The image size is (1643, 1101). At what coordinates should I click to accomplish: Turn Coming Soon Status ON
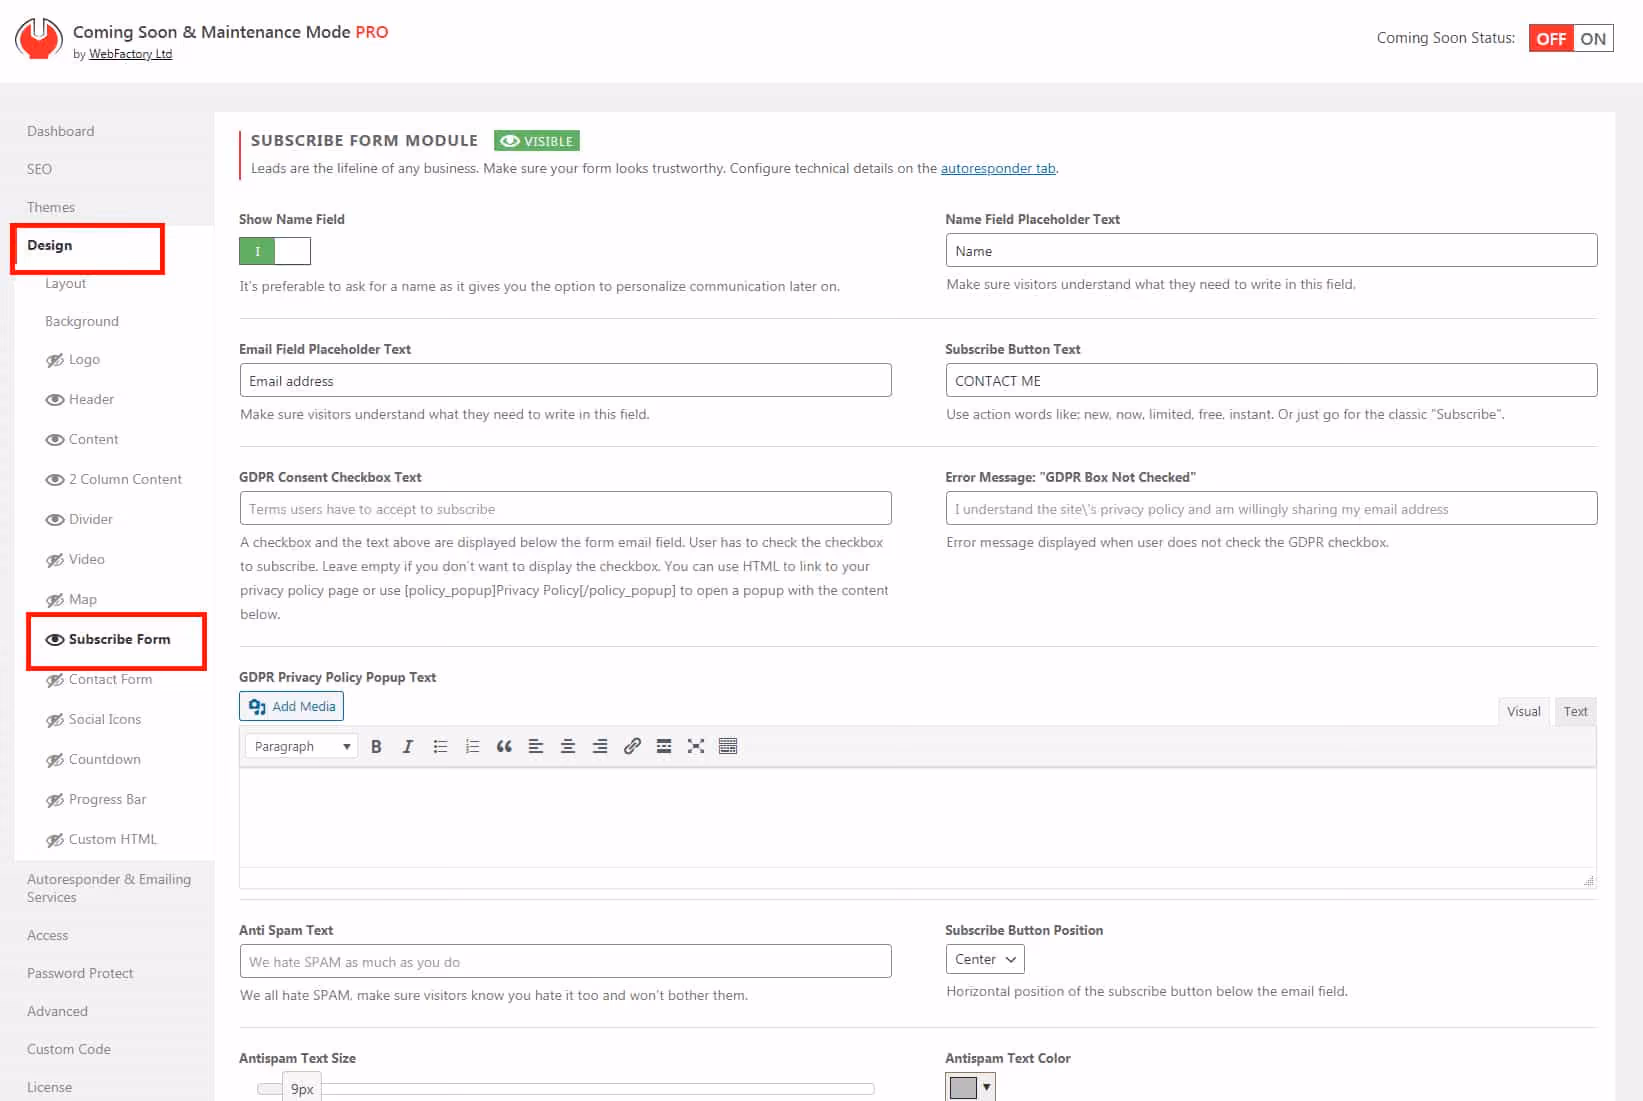coord(1593,38)
